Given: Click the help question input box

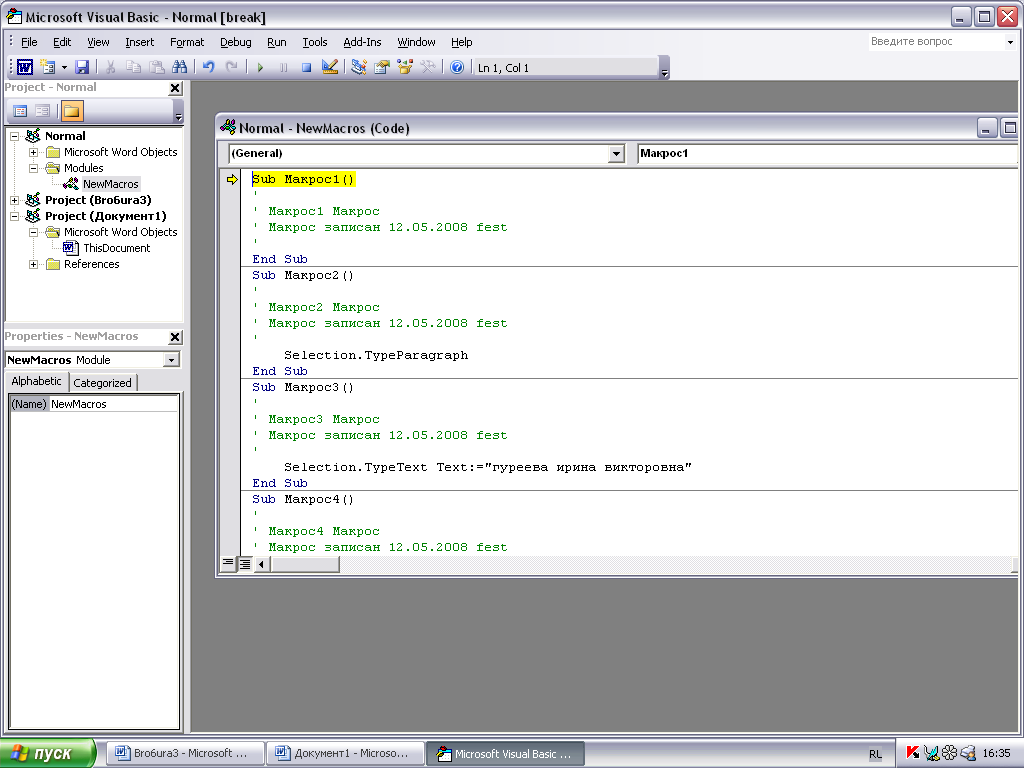Looking at the screenshot, I should 936,41.
